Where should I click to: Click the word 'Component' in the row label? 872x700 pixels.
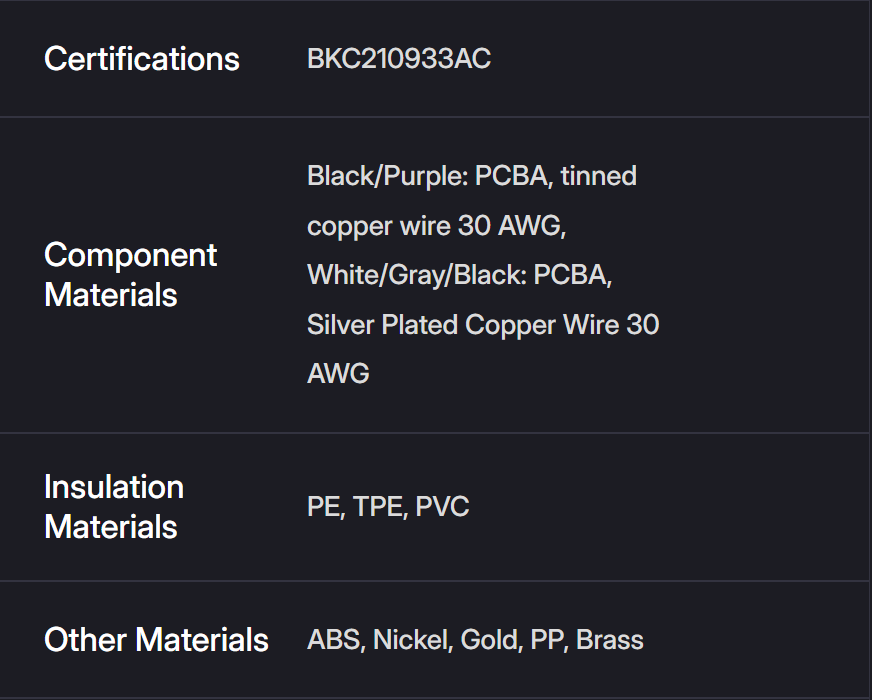pyautogui.click(x=130, y=255)
